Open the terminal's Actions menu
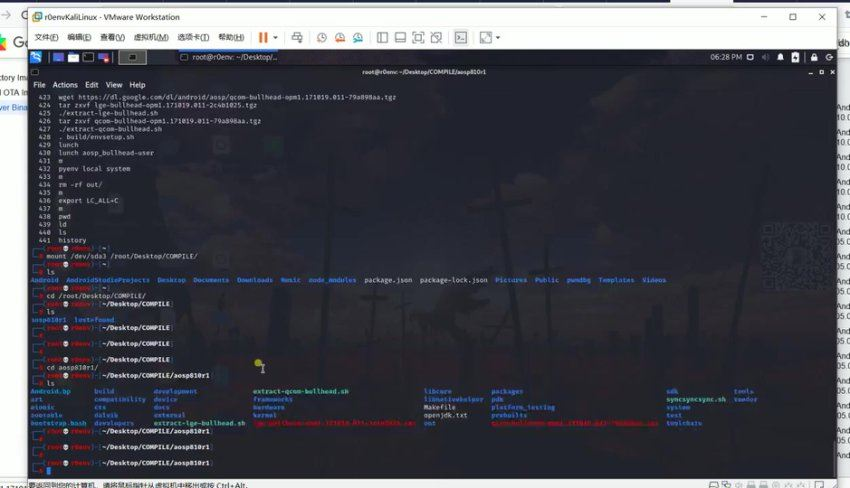 coord(64,85)
